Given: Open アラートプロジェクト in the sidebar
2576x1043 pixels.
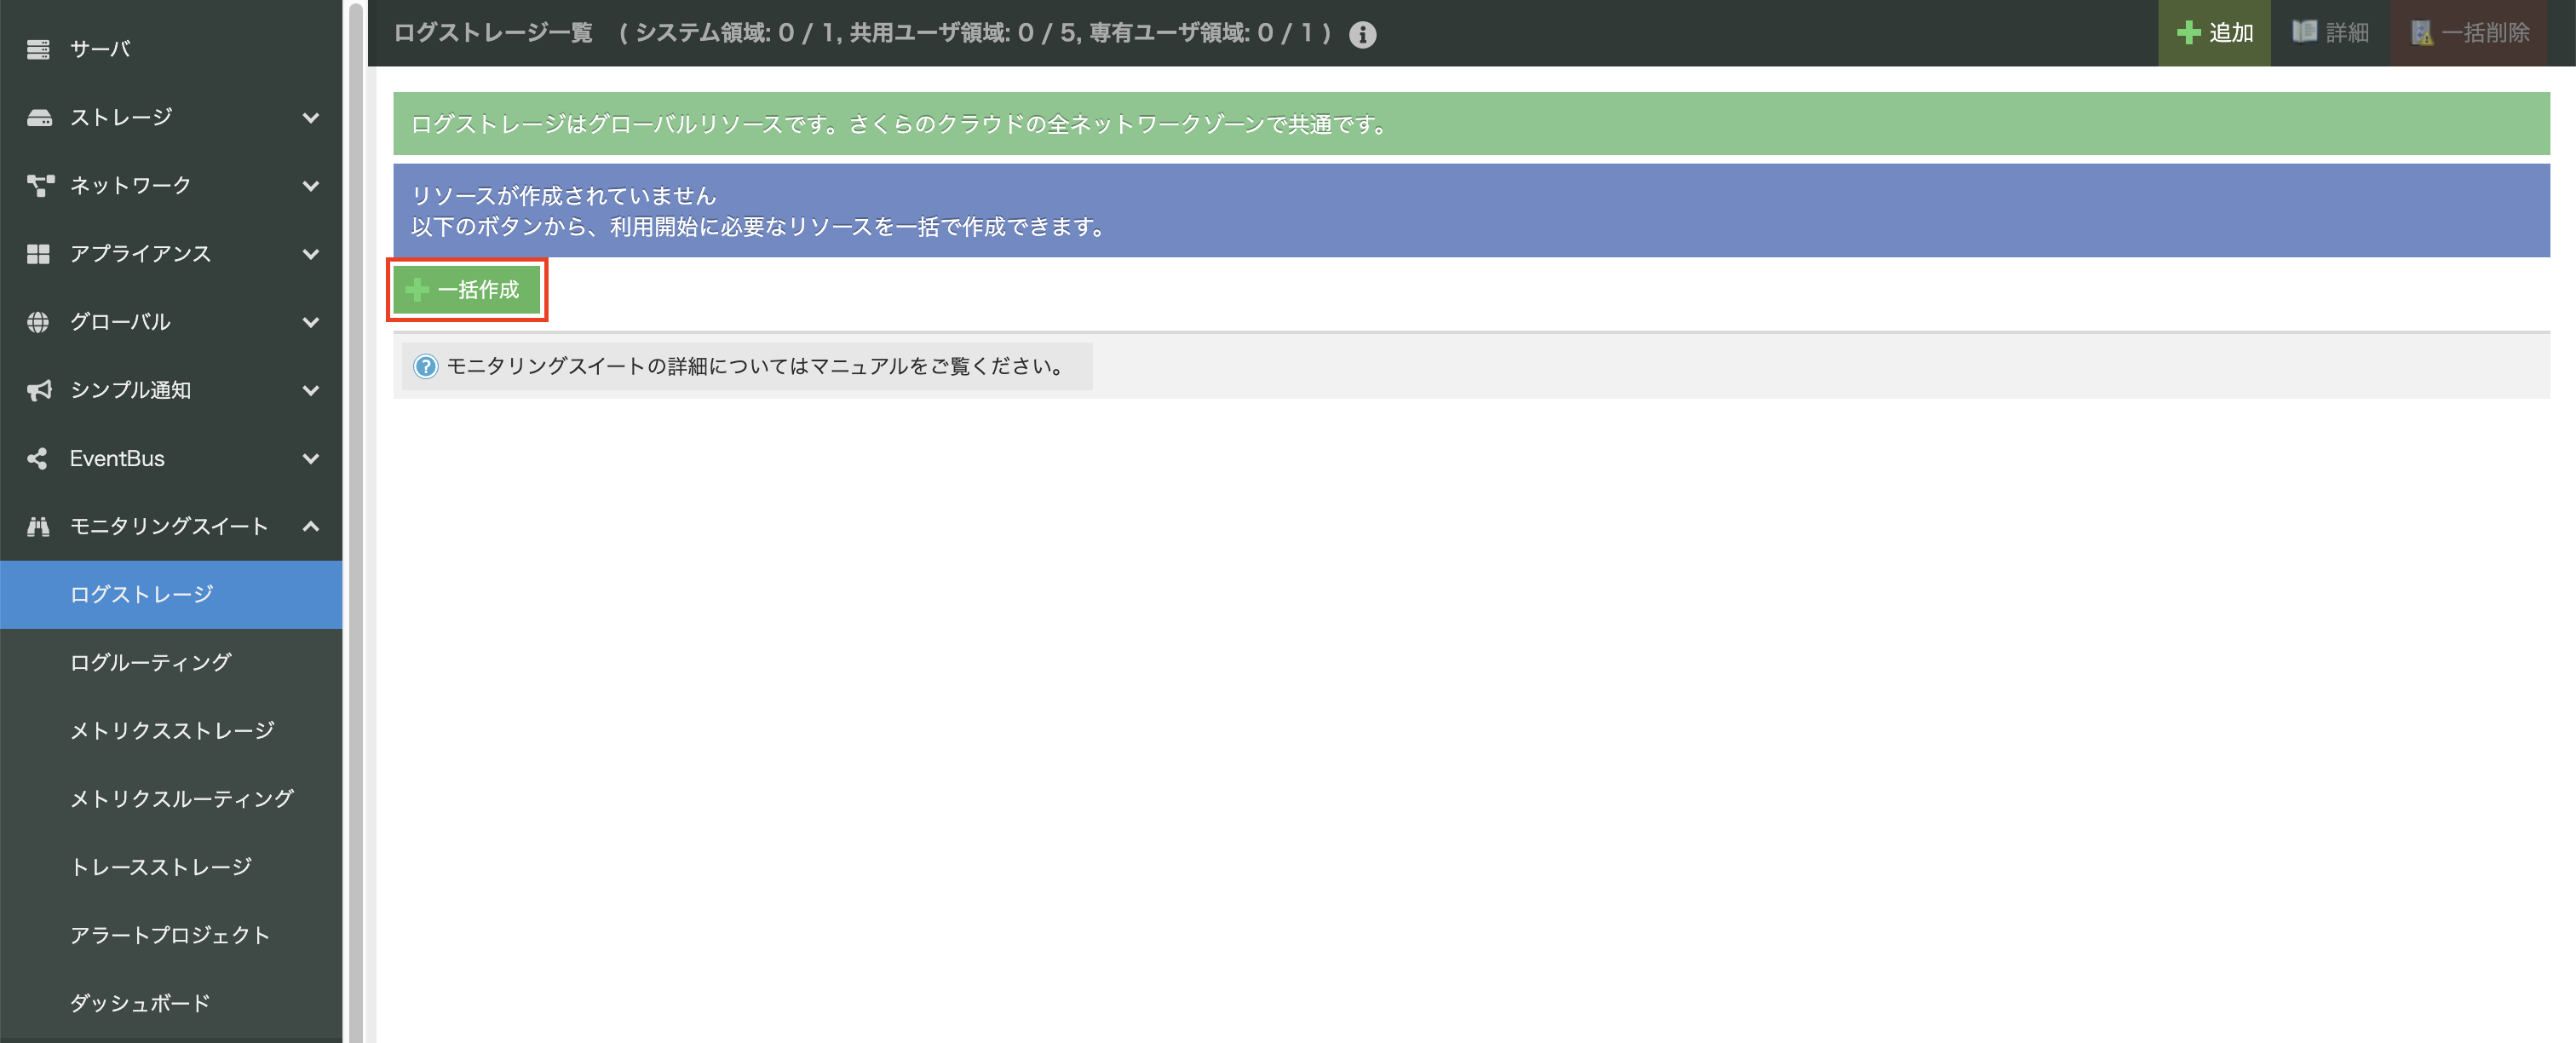Looking at the screenshot, I should 171,935.
